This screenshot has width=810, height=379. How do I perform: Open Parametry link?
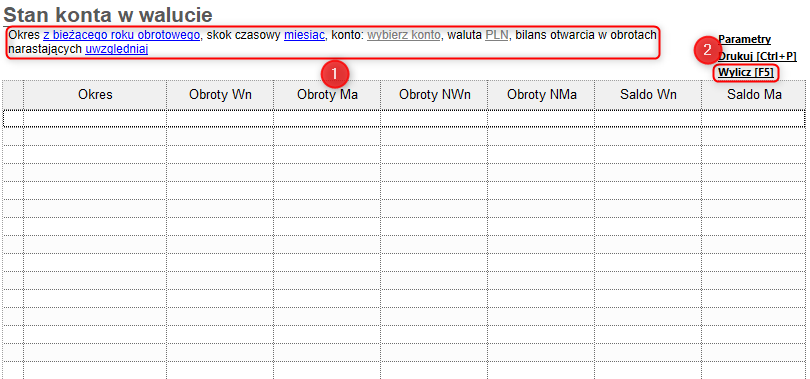744,39
